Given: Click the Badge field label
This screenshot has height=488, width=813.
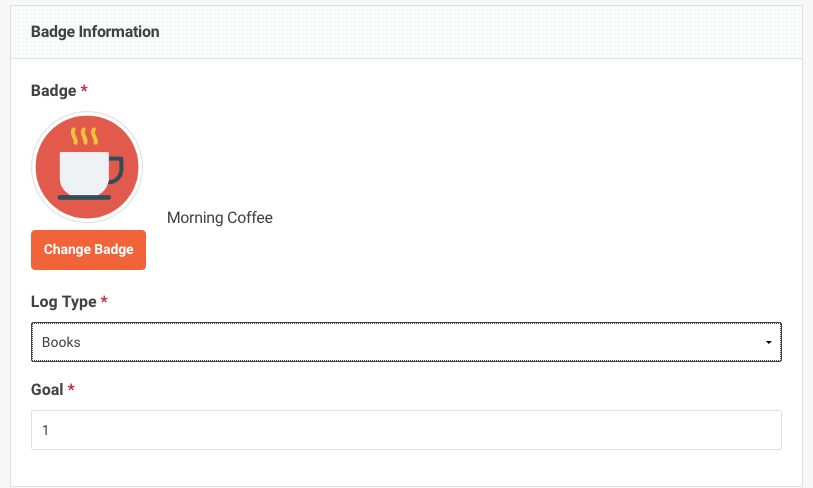Looking at the screenshot, I should click(x=53, y=91).
